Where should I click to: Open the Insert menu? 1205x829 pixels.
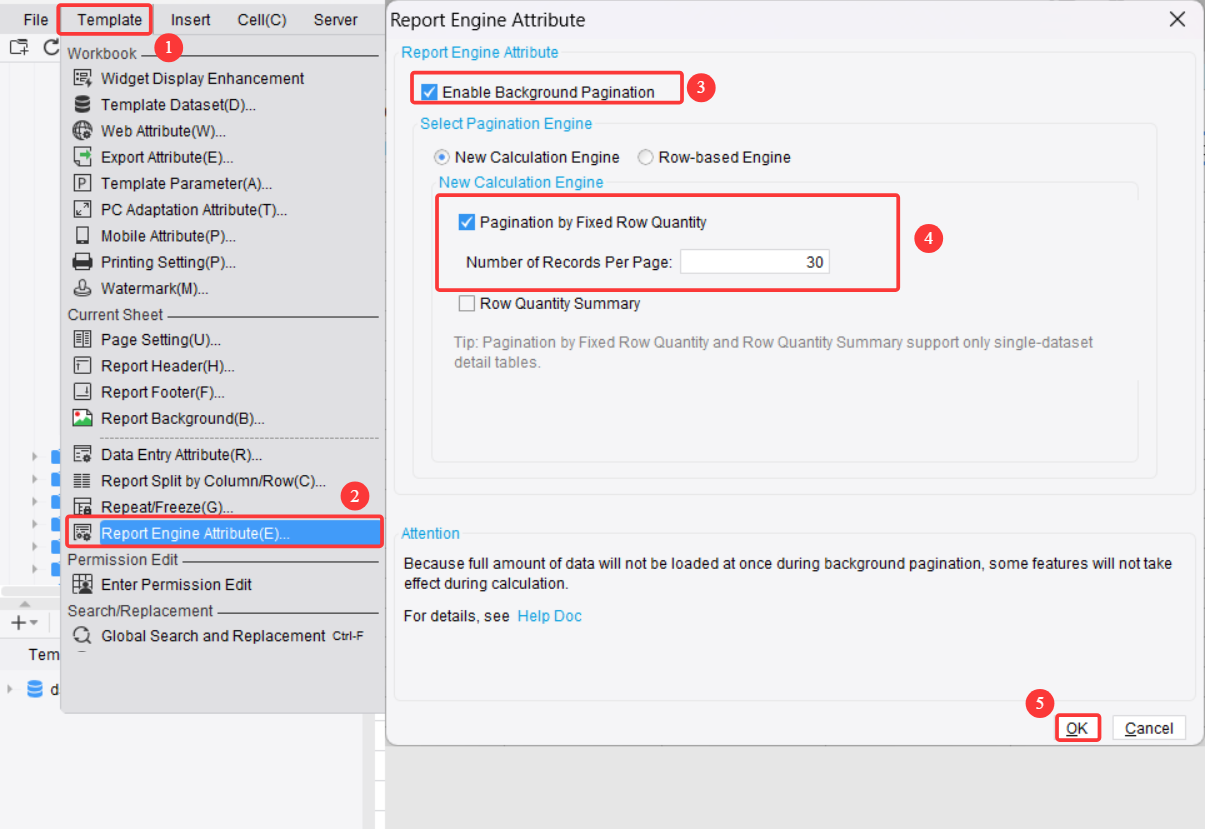191,20
